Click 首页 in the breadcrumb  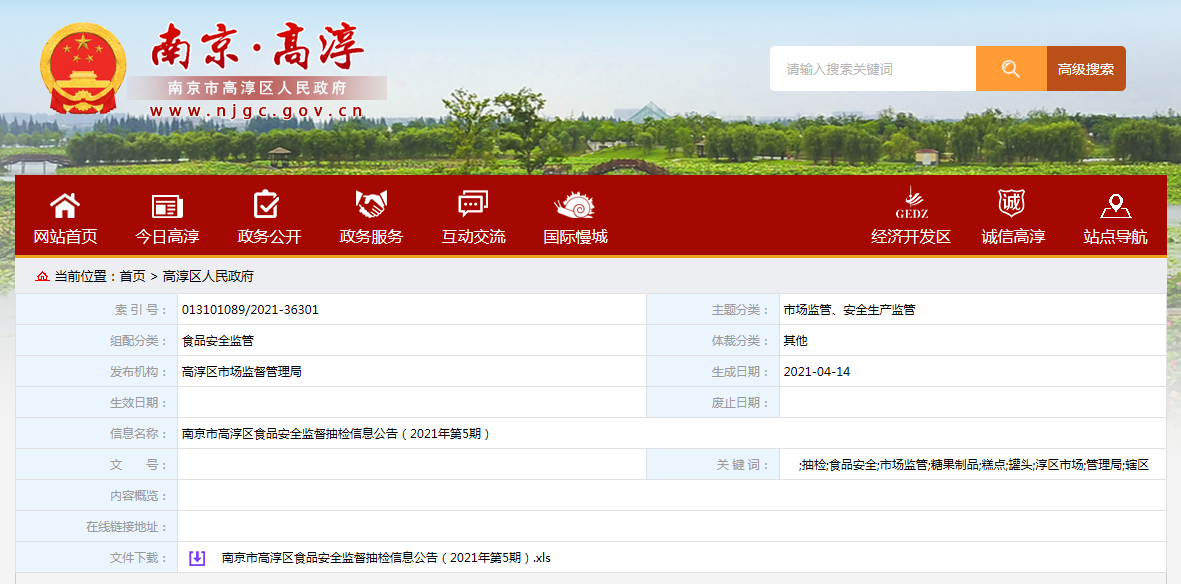pos(132,276)
